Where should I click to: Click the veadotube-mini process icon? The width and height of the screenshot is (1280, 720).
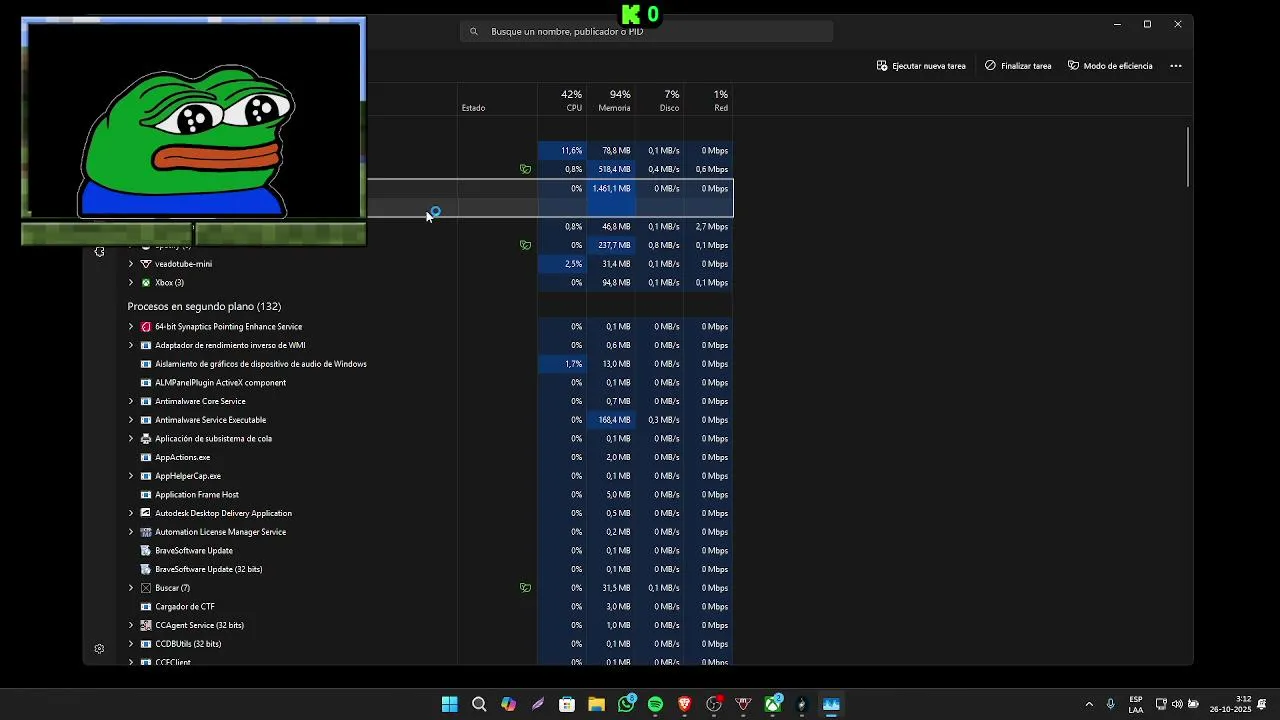146,264
